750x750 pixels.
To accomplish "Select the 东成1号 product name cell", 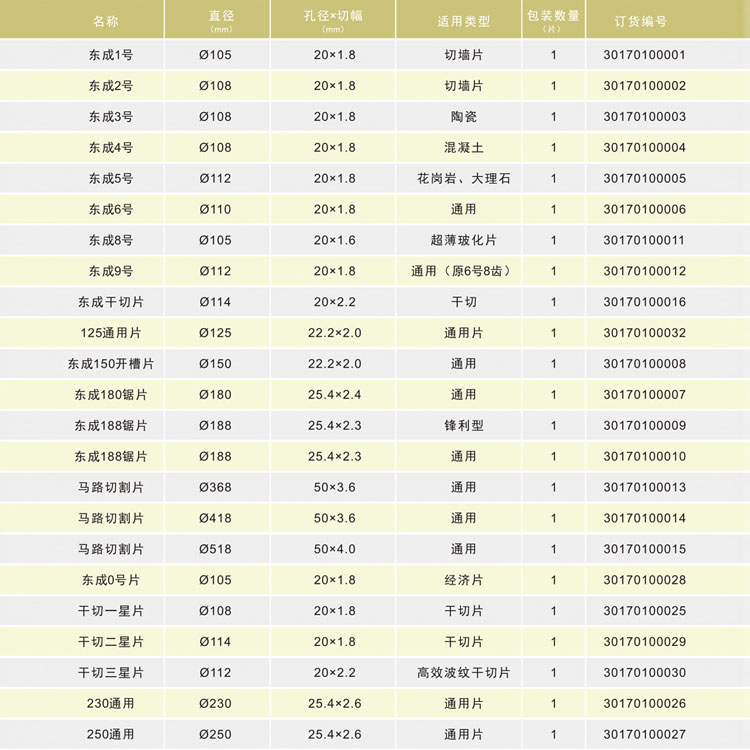I will pyautogui.click(x=111, y=55).
